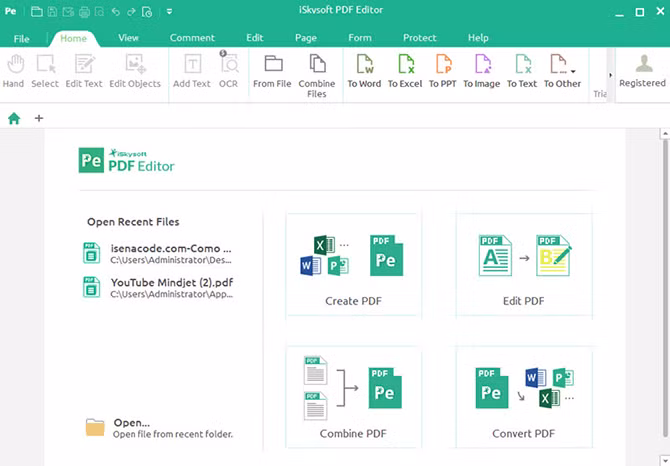Open the quick access toolbar customize arrow
The height and width of the screenshot is (466, 670).
(169, 12)
